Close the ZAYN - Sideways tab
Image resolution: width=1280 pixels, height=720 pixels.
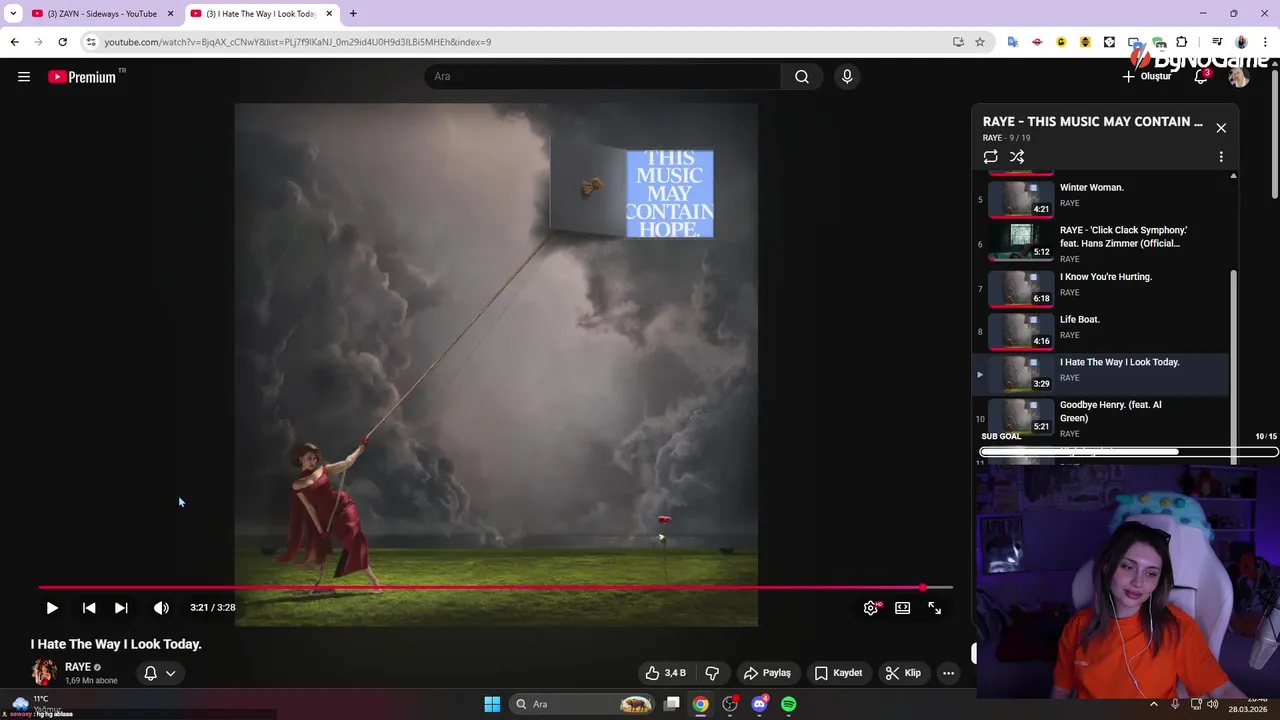[x=170, y=14]
